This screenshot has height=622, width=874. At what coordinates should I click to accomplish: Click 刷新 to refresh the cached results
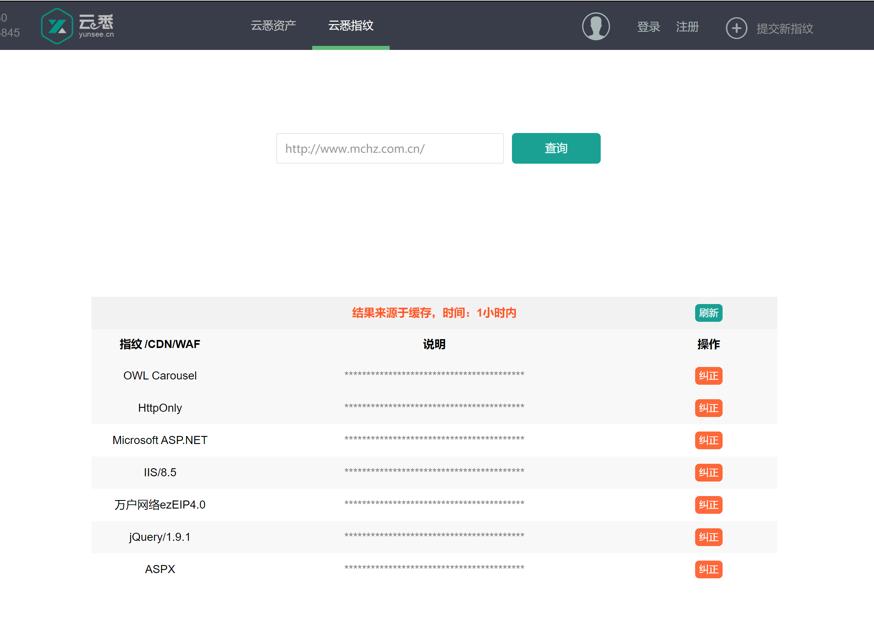(x=708, y=312)
